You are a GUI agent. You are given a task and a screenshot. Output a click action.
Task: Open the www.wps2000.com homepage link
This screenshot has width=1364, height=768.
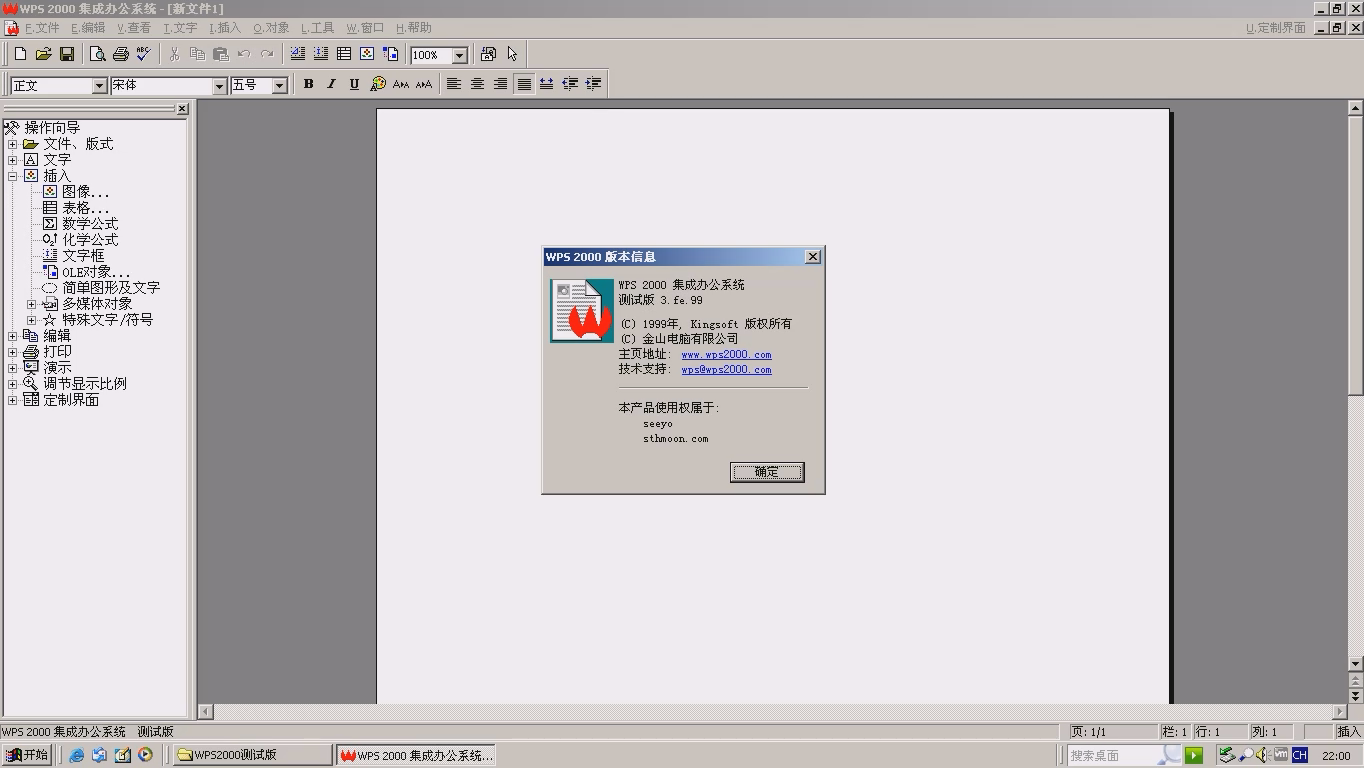726,354
